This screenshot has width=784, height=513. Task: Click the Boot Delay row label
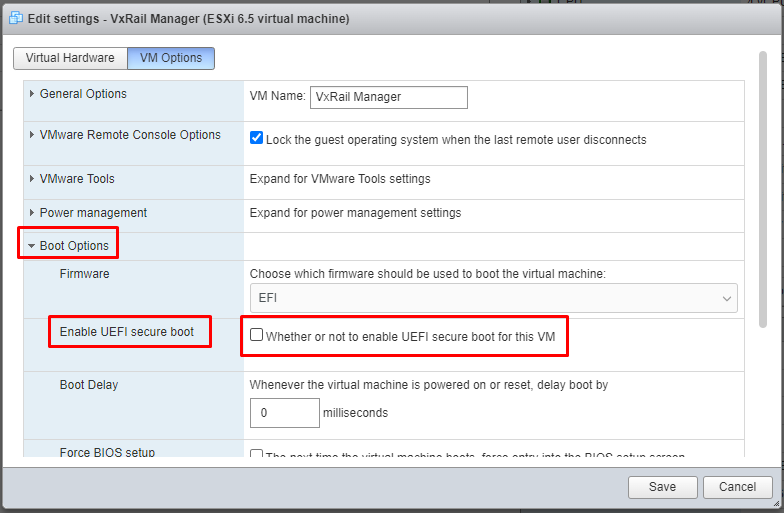coord(89,384)
